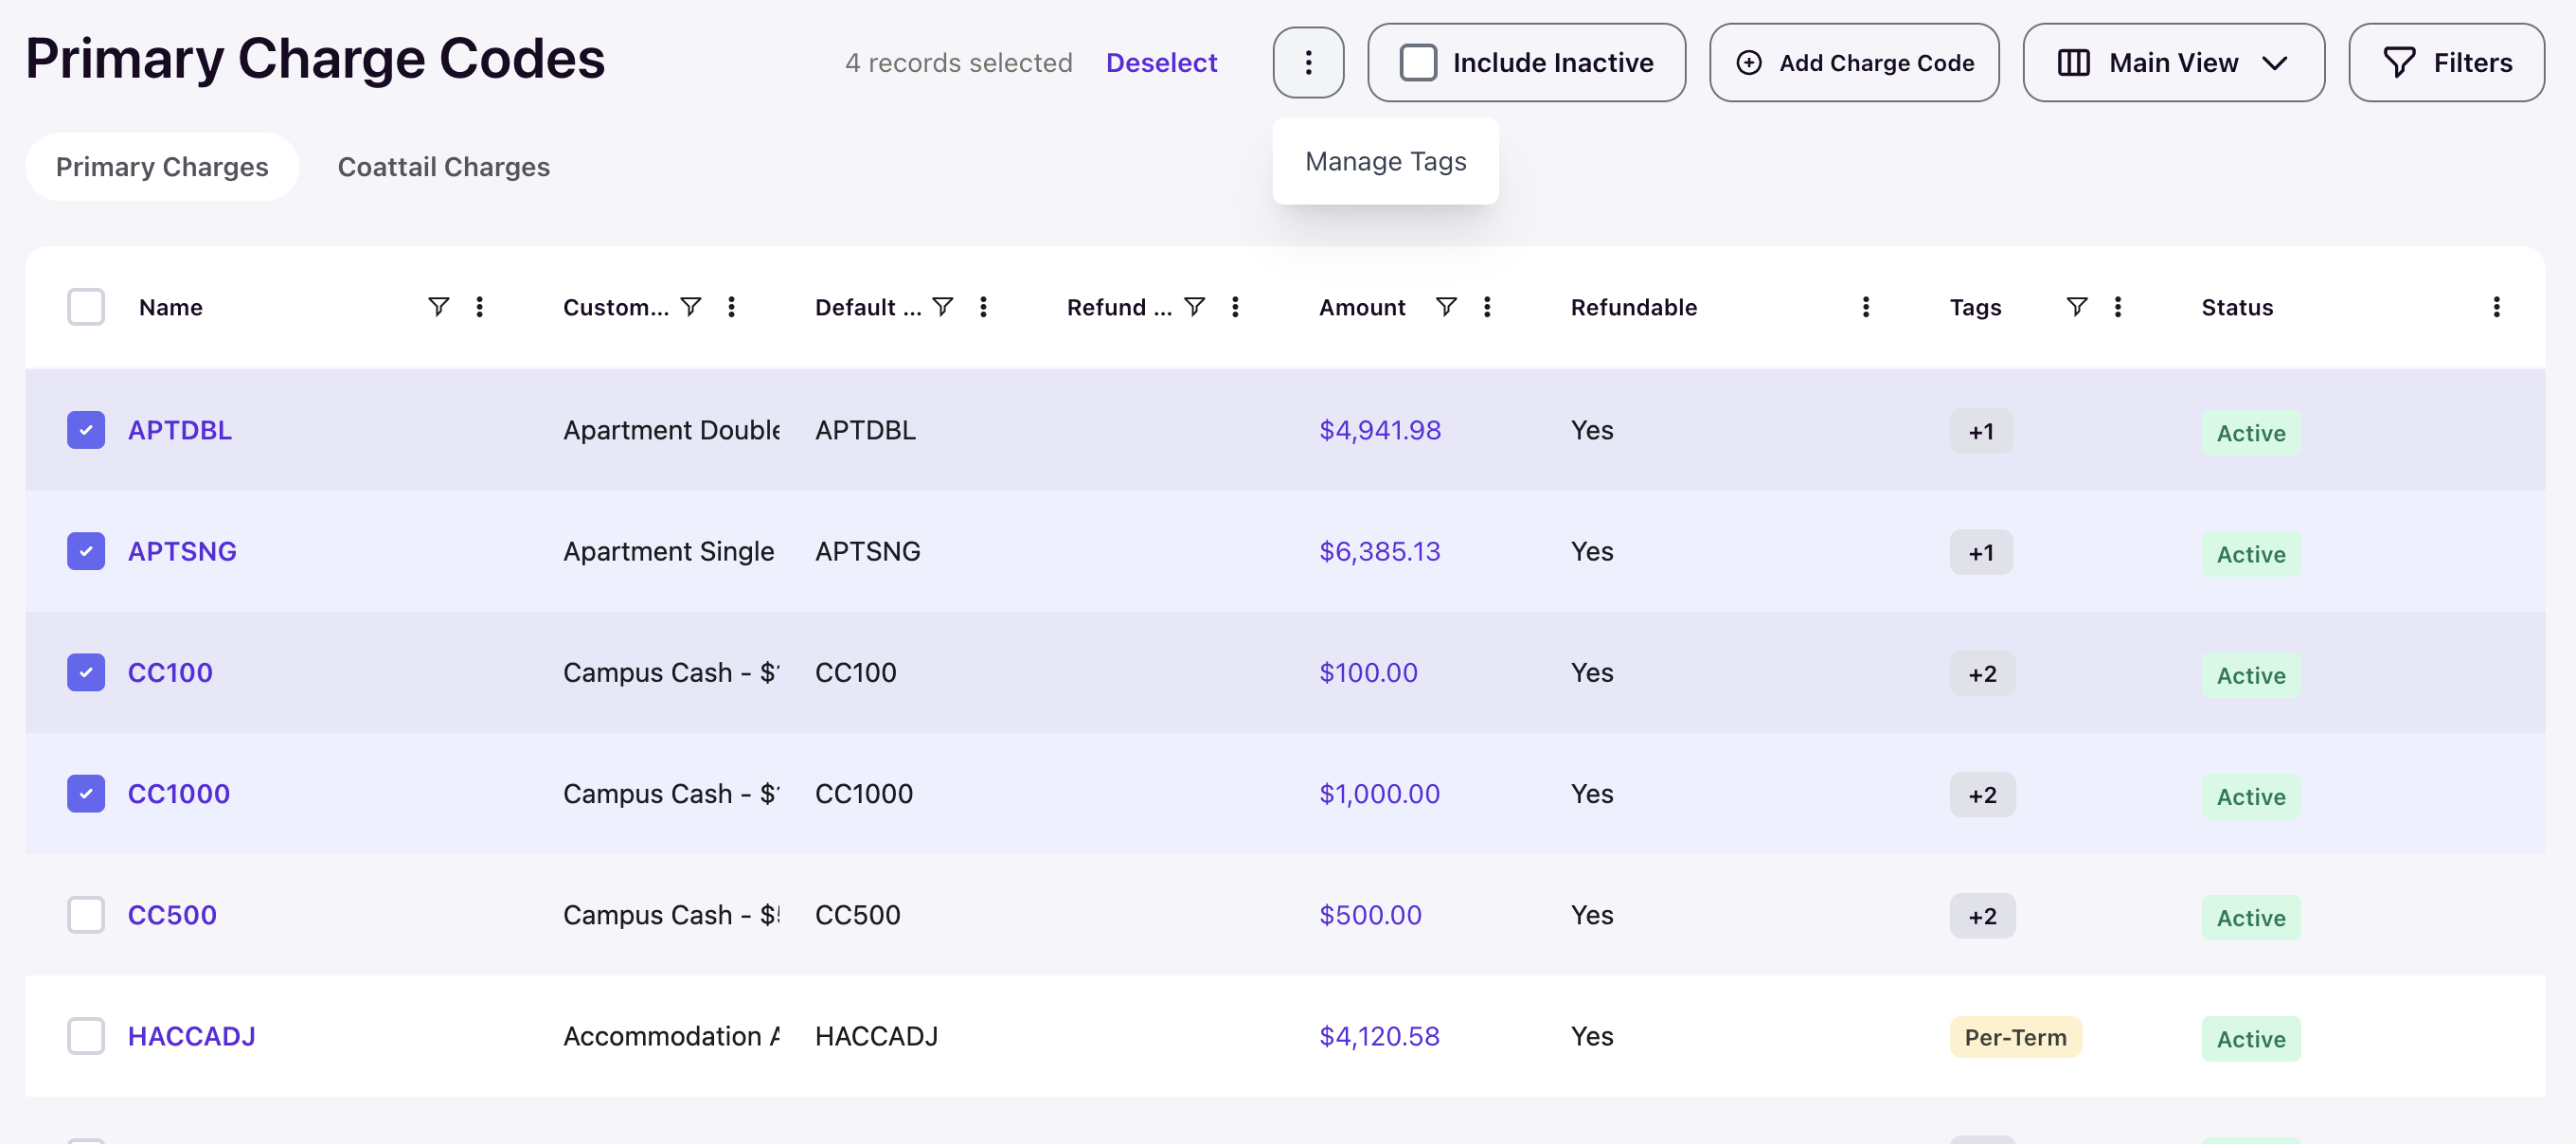Open Status column three-dot menu
The image size is (2576, 1144).
click(x=2496, y=306)
